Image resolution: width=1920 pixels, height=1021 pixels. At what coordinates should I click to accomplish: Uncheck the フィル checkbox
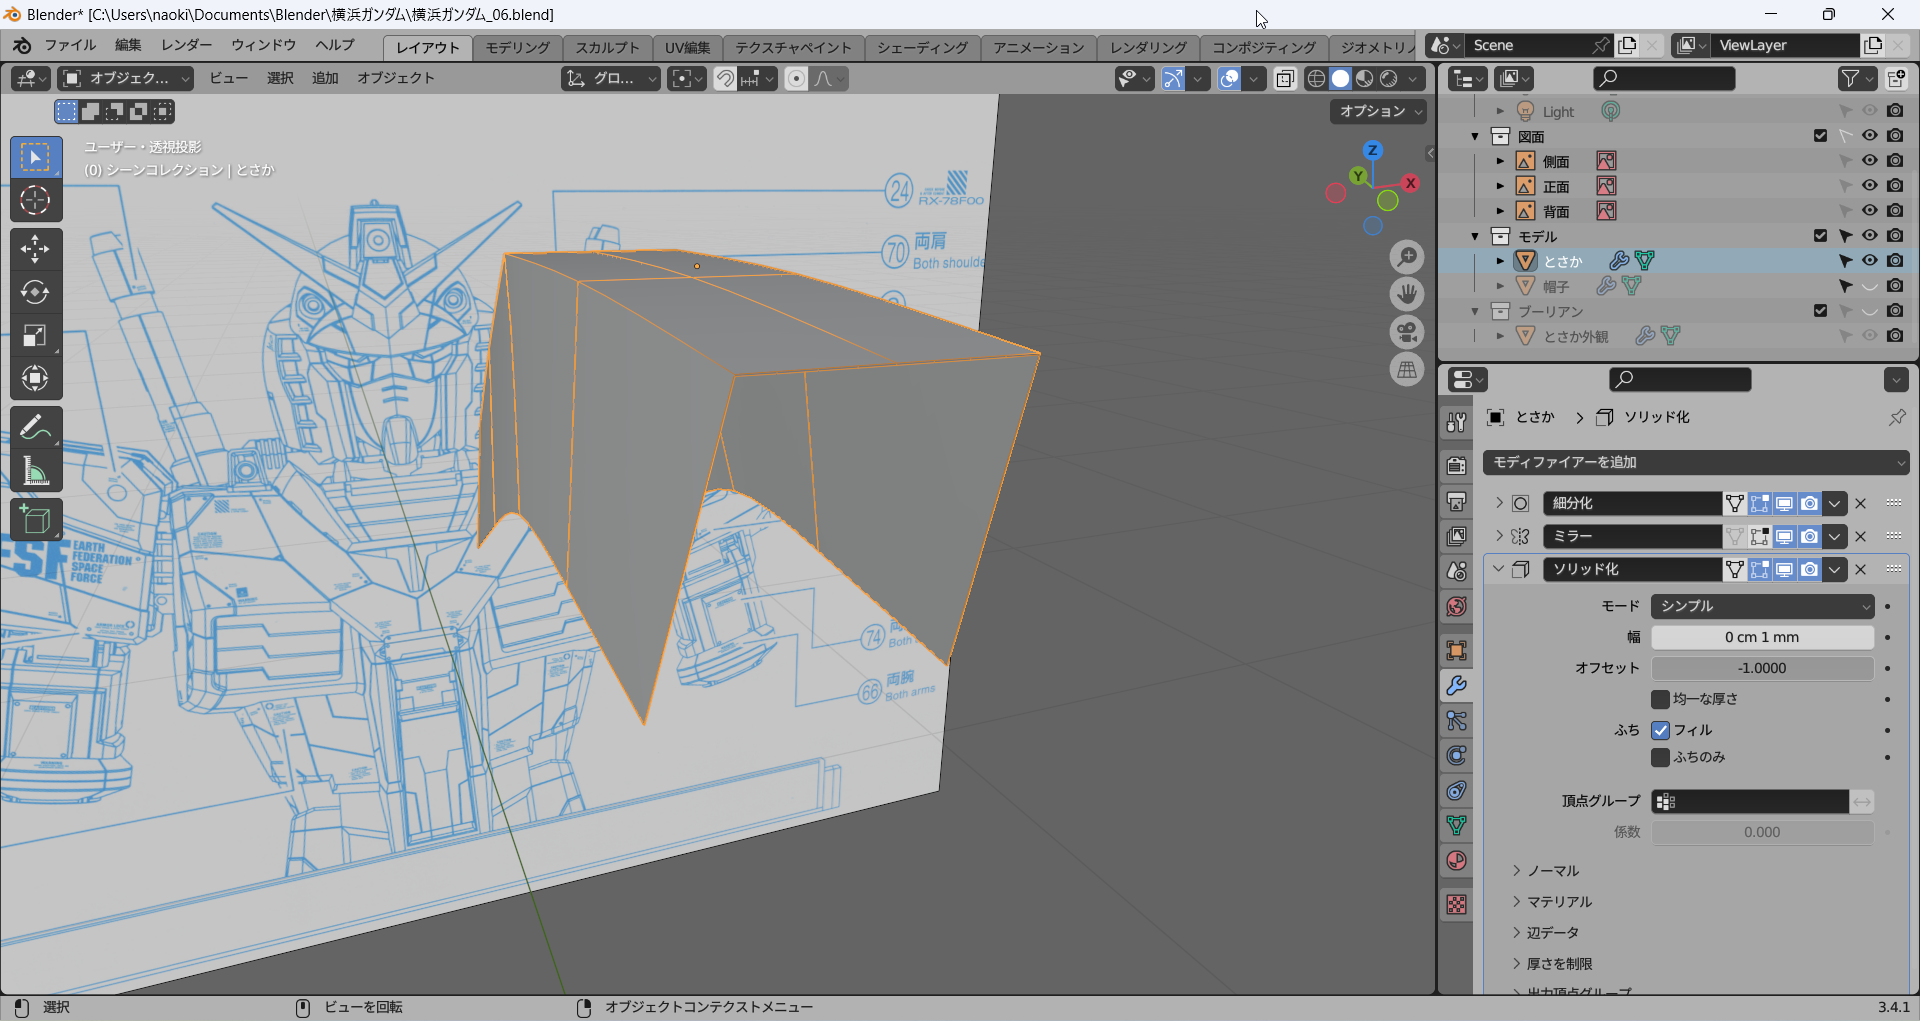coord(1661,730)
